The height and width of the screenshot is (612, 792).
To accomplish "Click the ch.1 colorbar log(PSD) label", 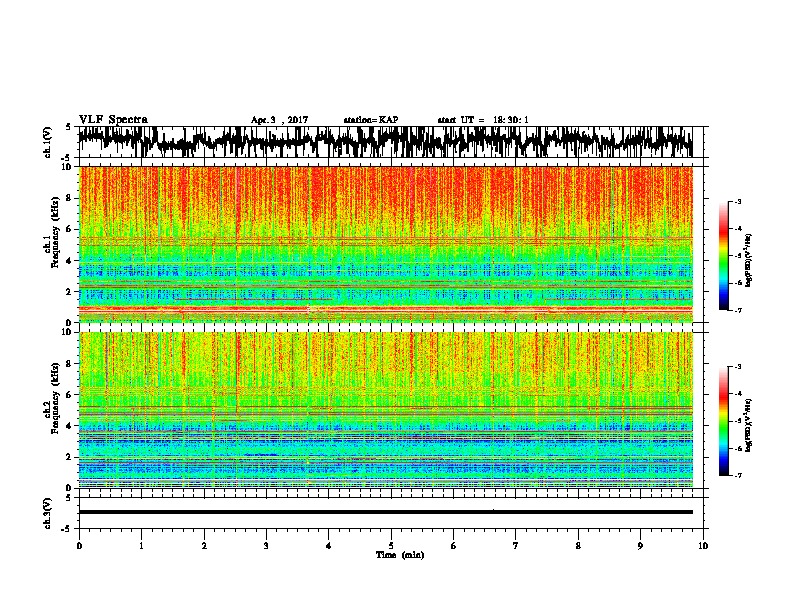I will (x=749, y=261).
